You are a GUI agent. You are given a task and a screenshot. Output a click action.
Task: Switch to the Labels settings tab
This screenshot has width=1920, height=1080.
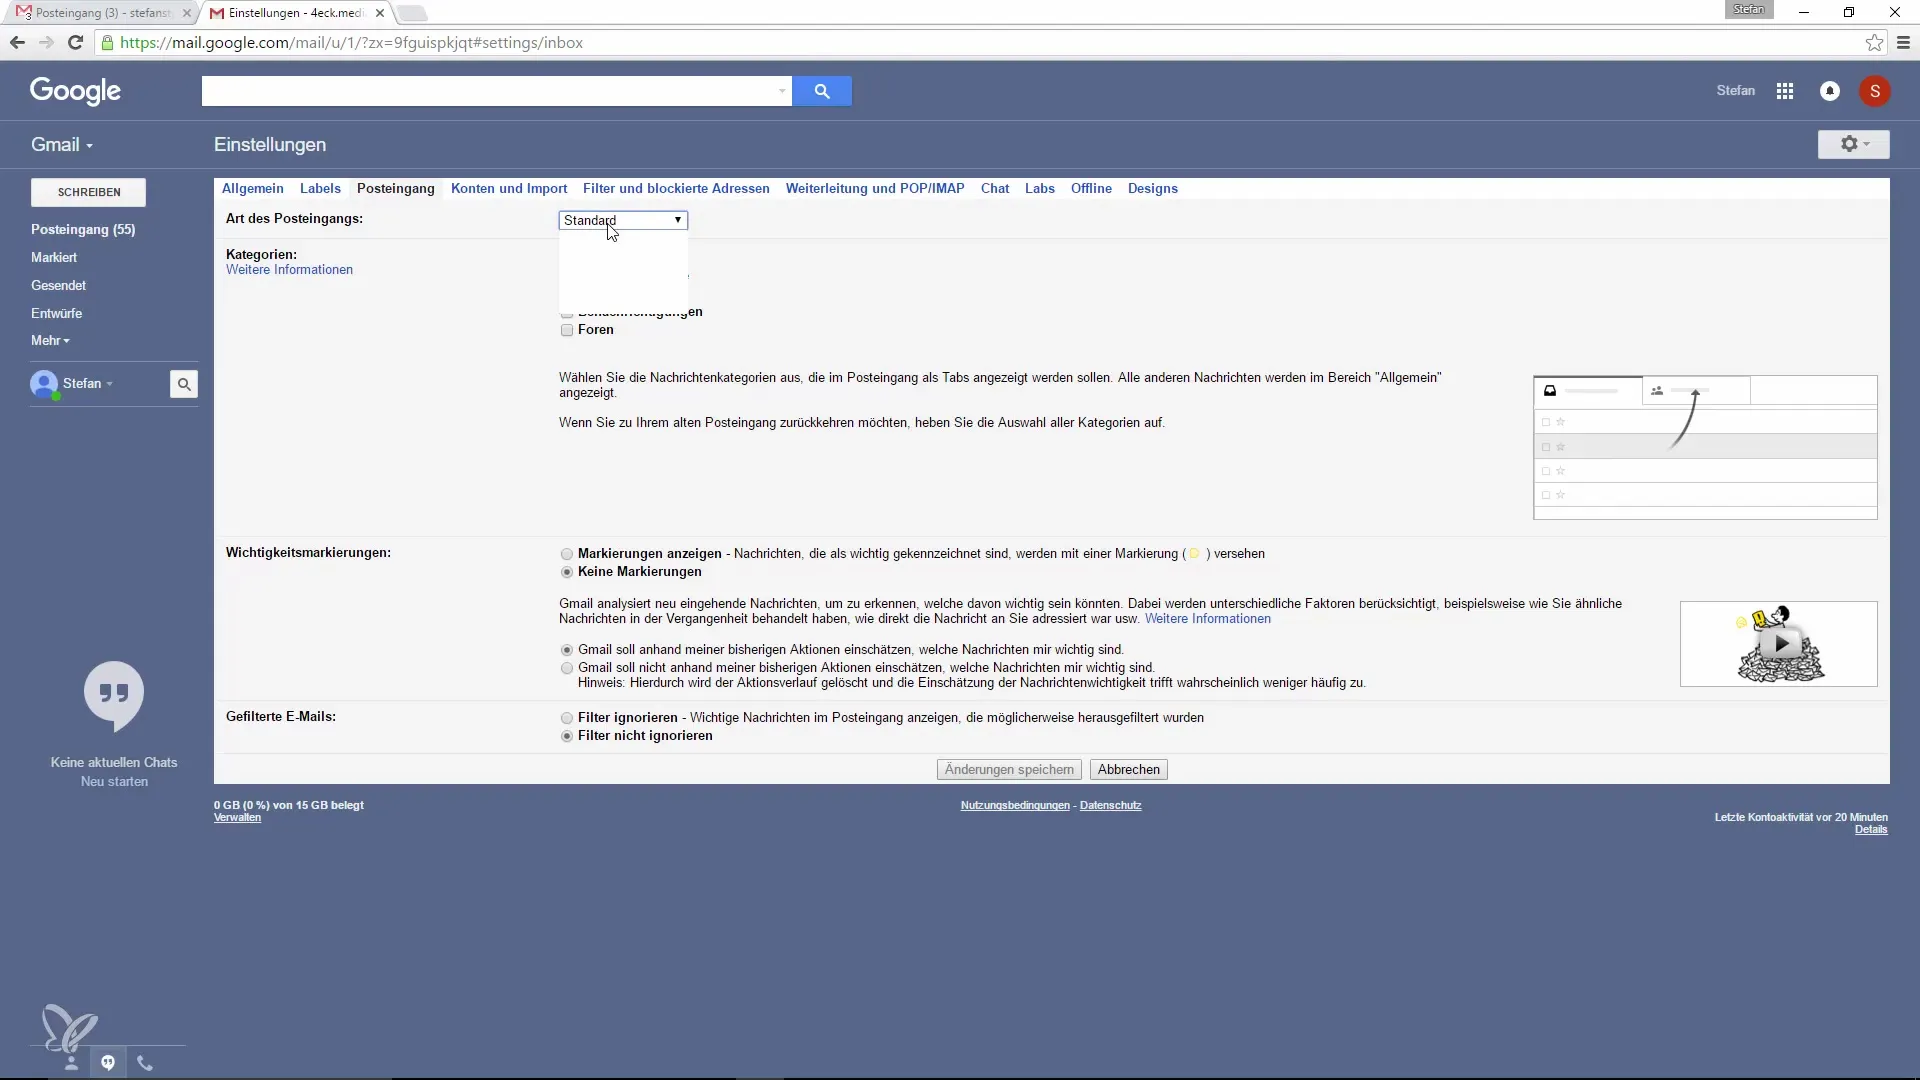[x=320, y=188]
